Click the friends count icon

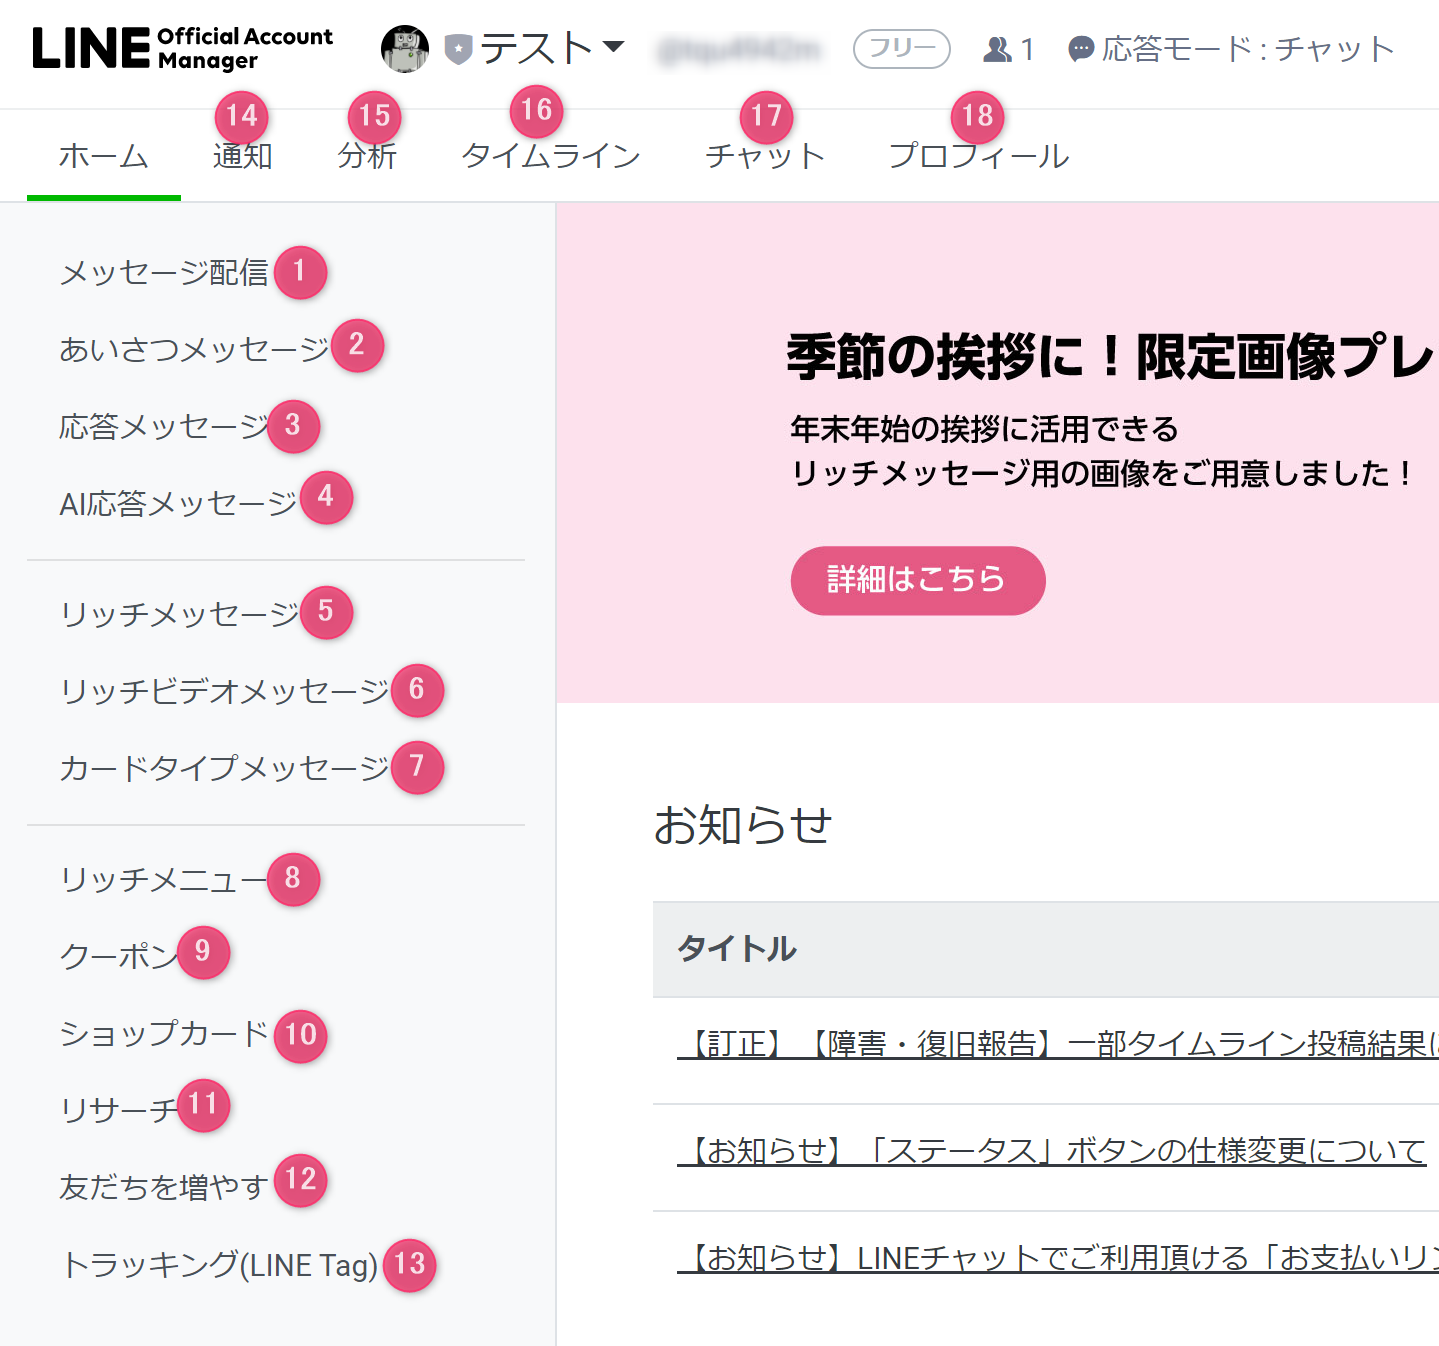[x=997, y=49]
